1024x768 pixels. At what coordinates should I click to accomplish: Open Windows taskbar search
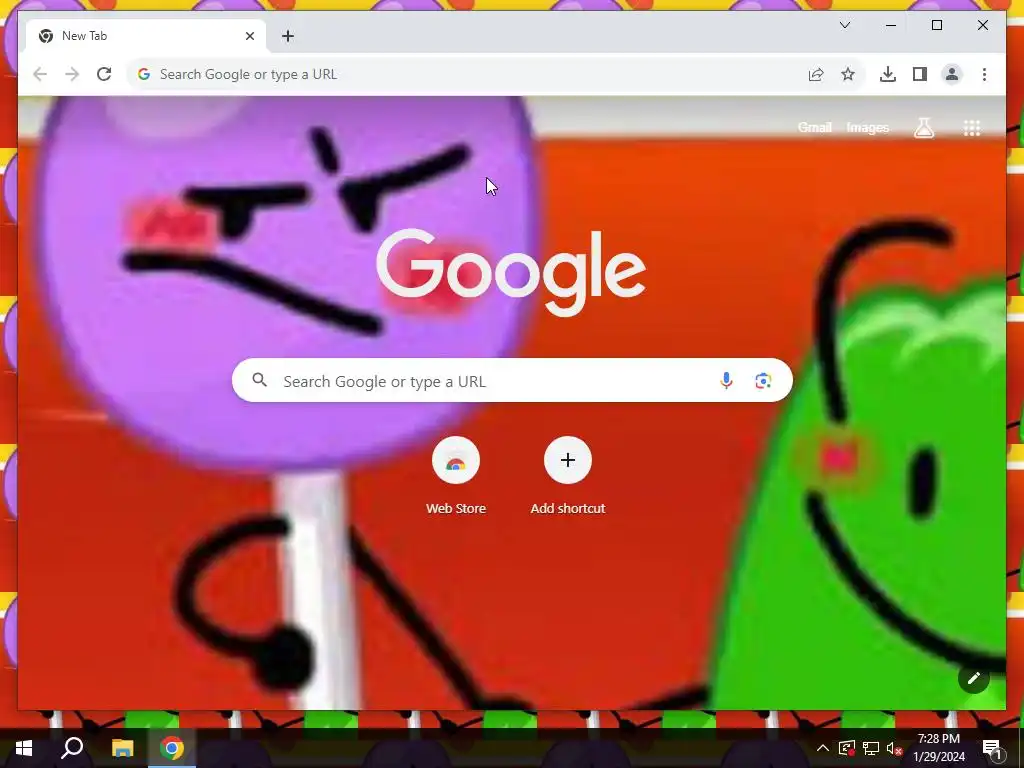(72, 748)
